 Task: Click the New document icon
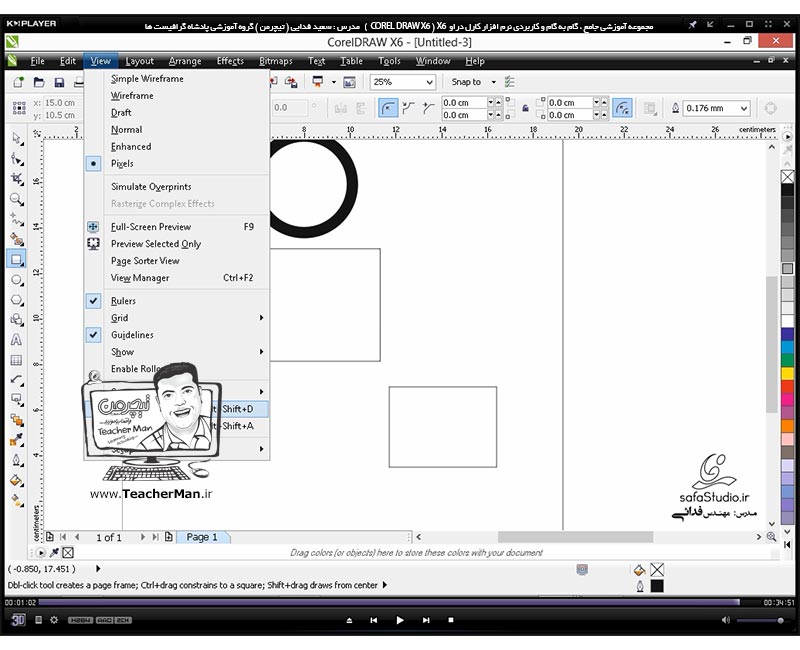point(18,82)
